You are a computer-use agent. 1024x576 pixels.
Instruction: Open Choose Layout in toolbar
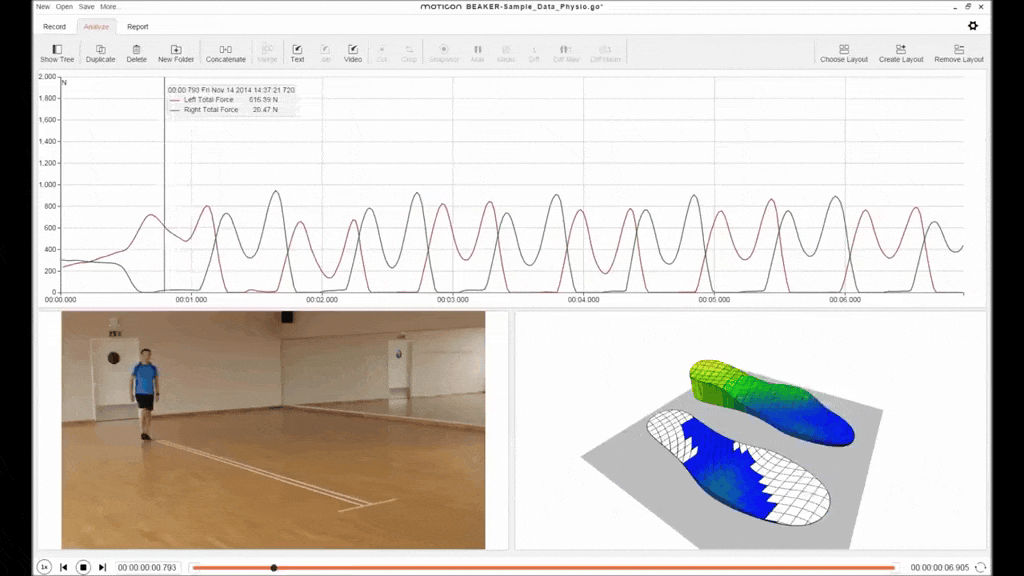844,50
